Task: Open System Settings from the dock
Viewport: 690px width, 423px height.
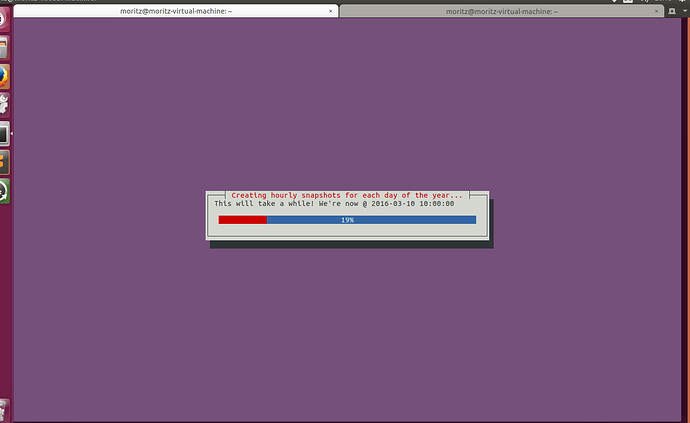Action: (x=4, y=105)
